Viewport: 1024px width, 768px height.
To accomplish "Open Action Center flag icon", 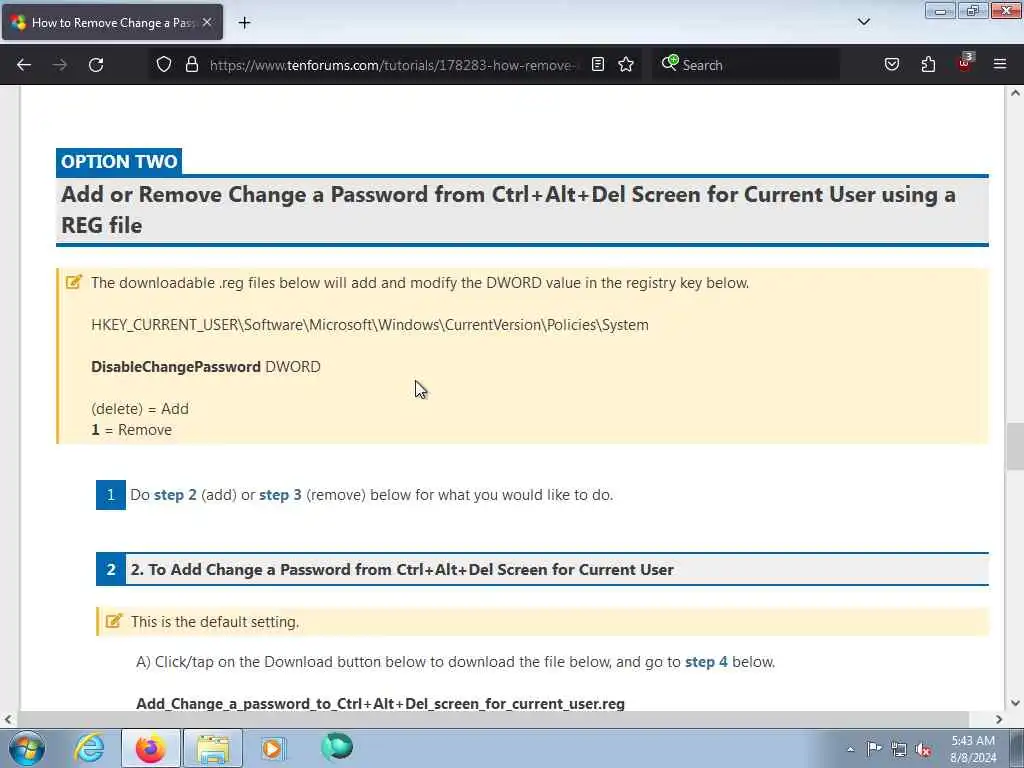I will (x=874, y=748).
